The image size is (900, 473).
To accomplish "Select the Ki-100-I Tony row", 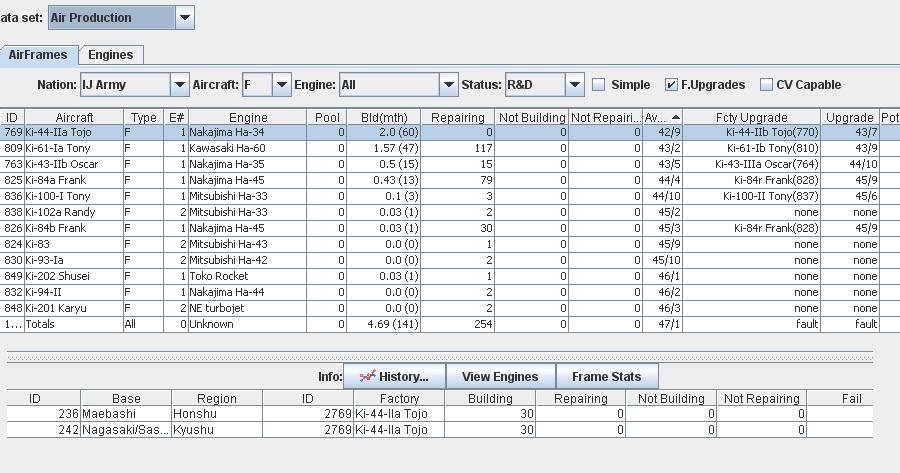I will tap(450, 196).
